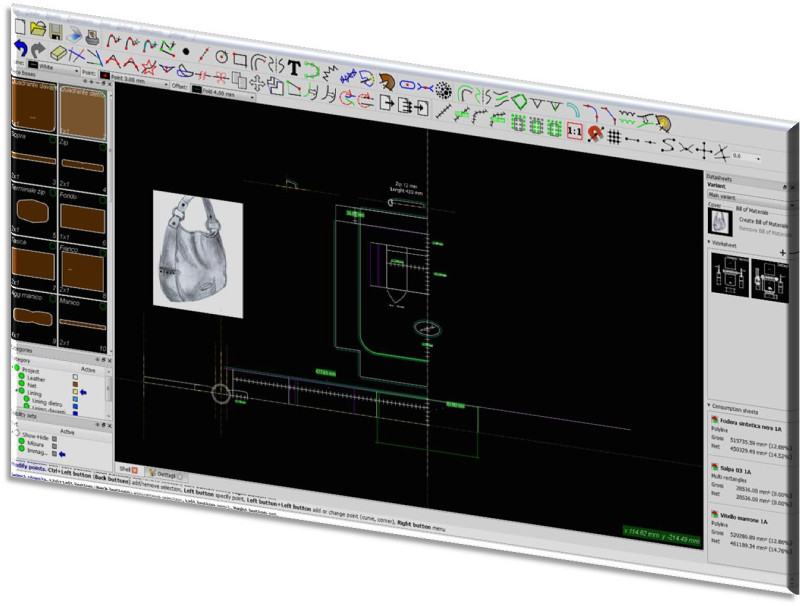The image size is (800, 607).
Task: Click the 1:1 scale icon
Action: click(x=574, y=132)
